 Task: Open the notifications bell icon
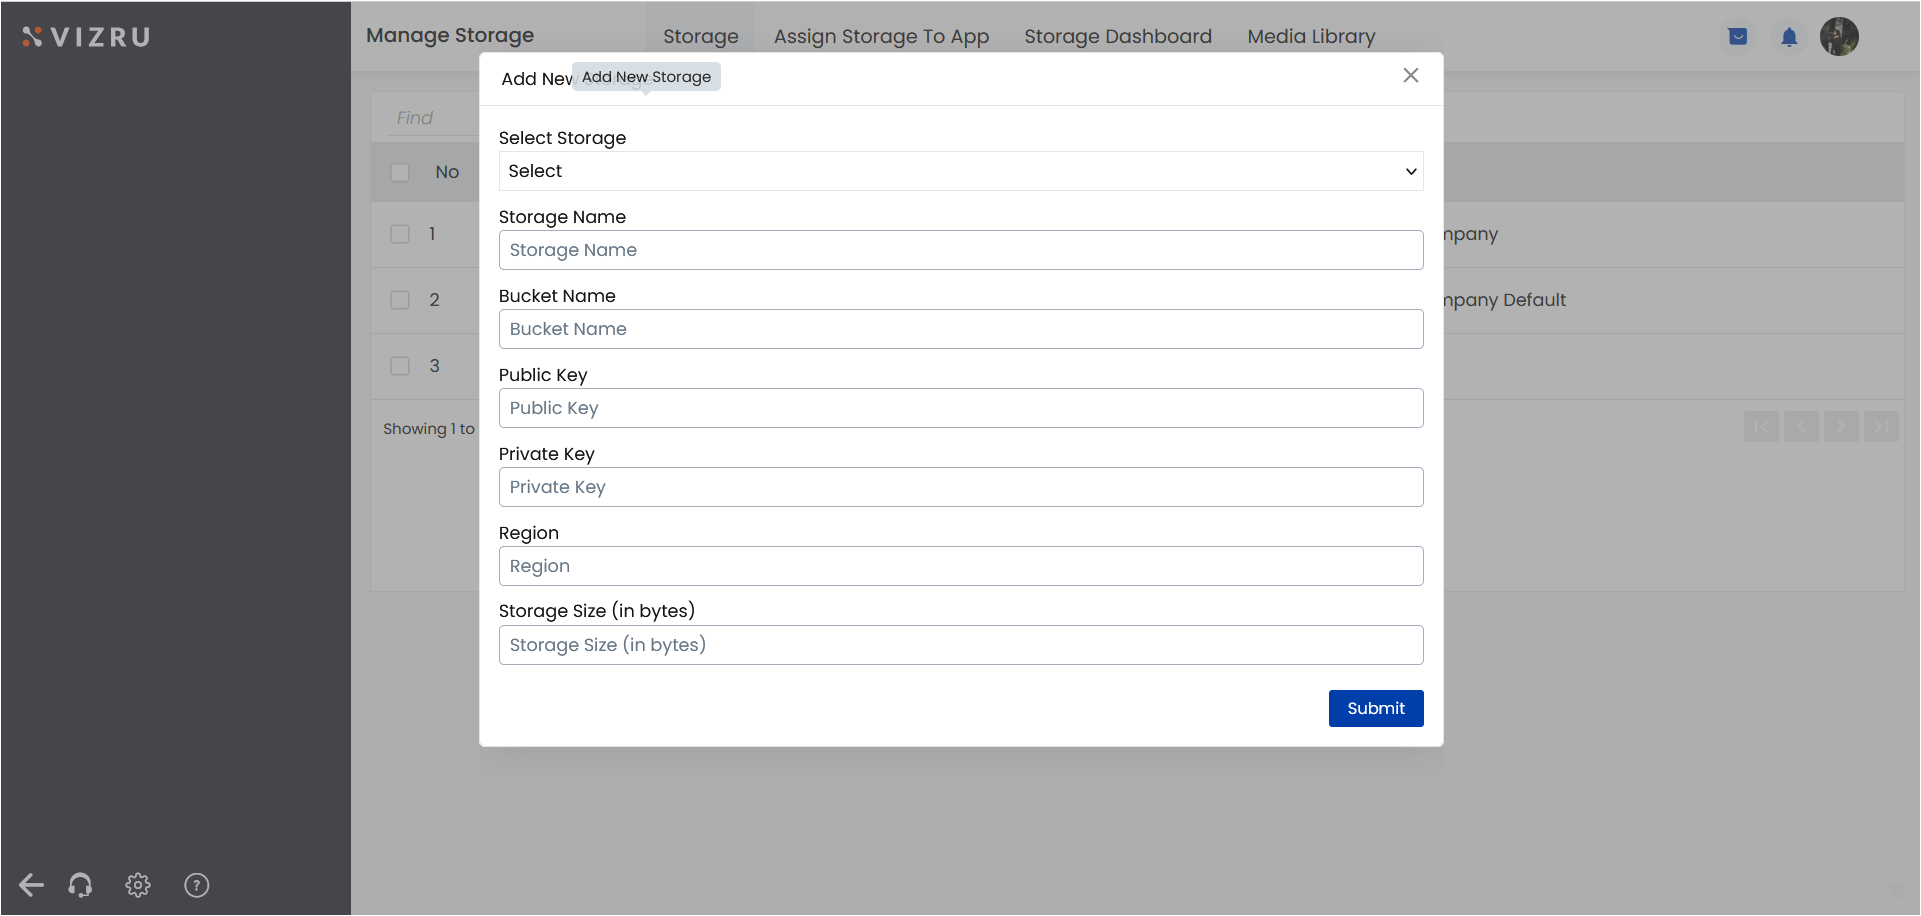tap(1789, 37)
